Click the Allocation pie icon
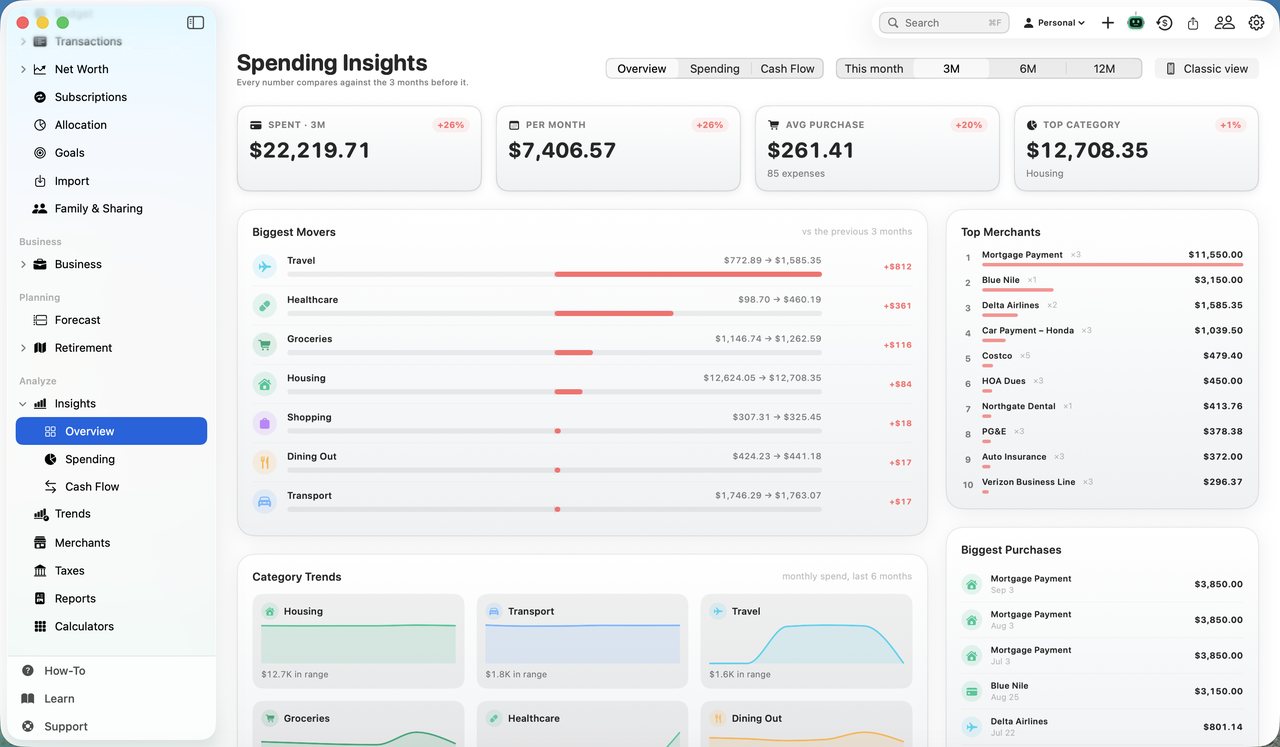 40,125
